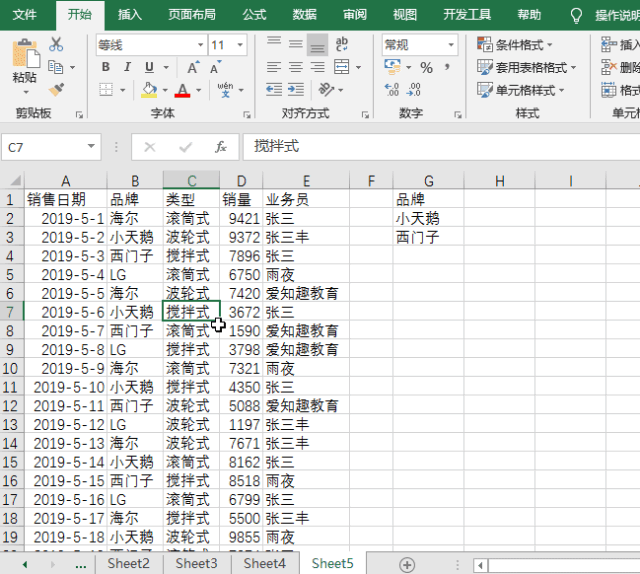This screenshot has width=640, height=574.
Task: Open the font name dropdown 等线
Action: tap(200, 45)
